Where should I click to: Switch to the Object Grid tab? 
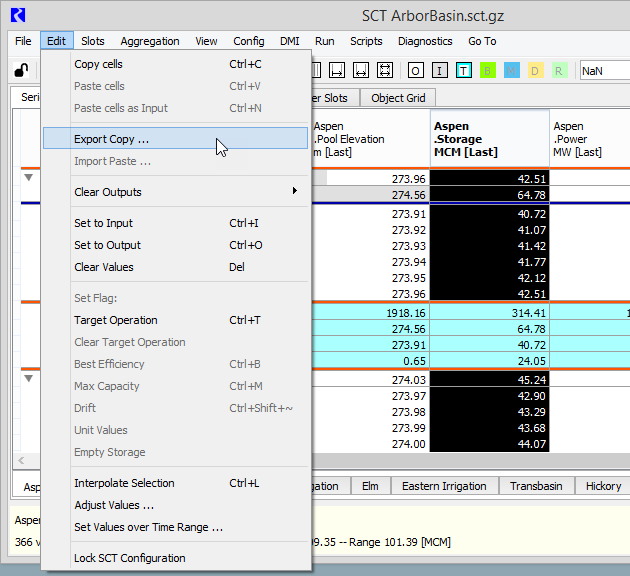click(398, 98)
